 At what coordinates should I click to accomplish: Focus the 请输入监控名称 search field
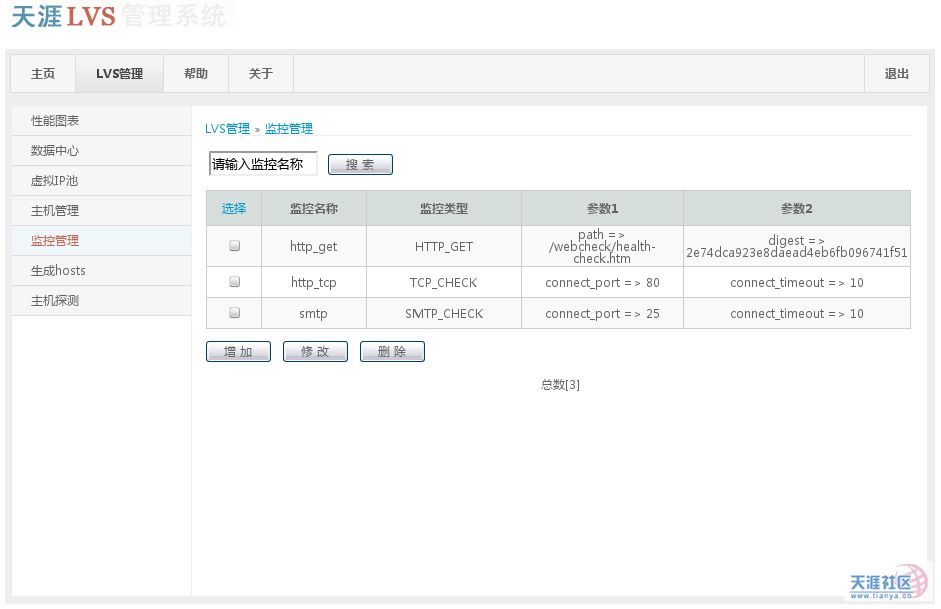click(x=263, y=164)
